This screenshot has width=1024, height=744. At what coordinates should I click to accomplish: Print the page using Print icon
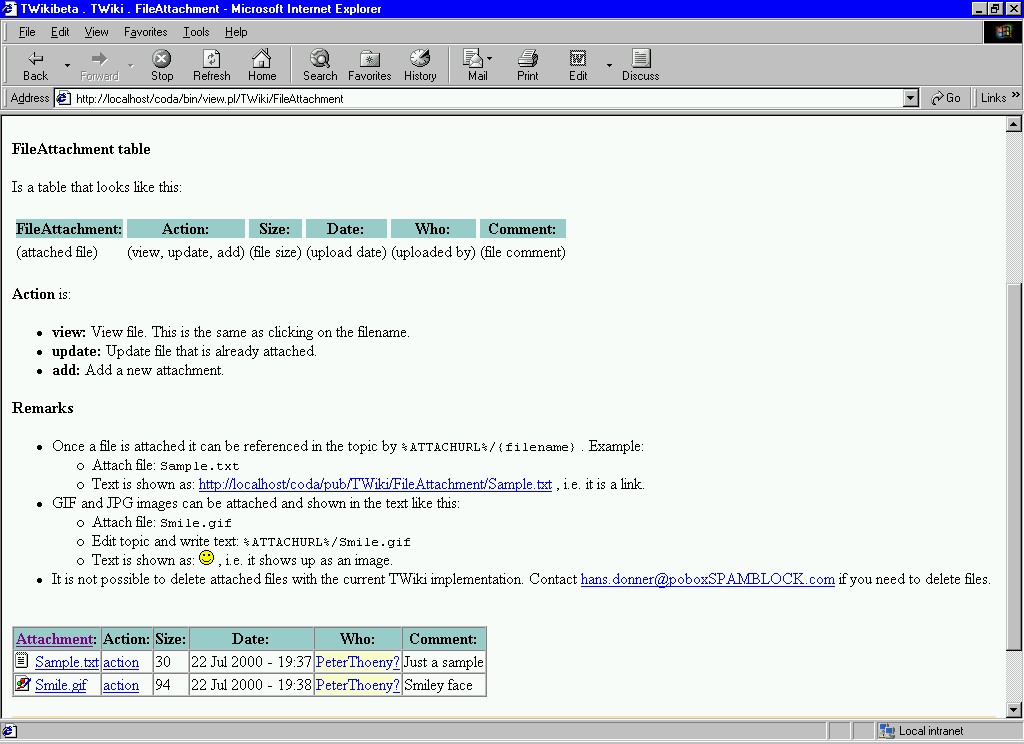tap(527, 65)
